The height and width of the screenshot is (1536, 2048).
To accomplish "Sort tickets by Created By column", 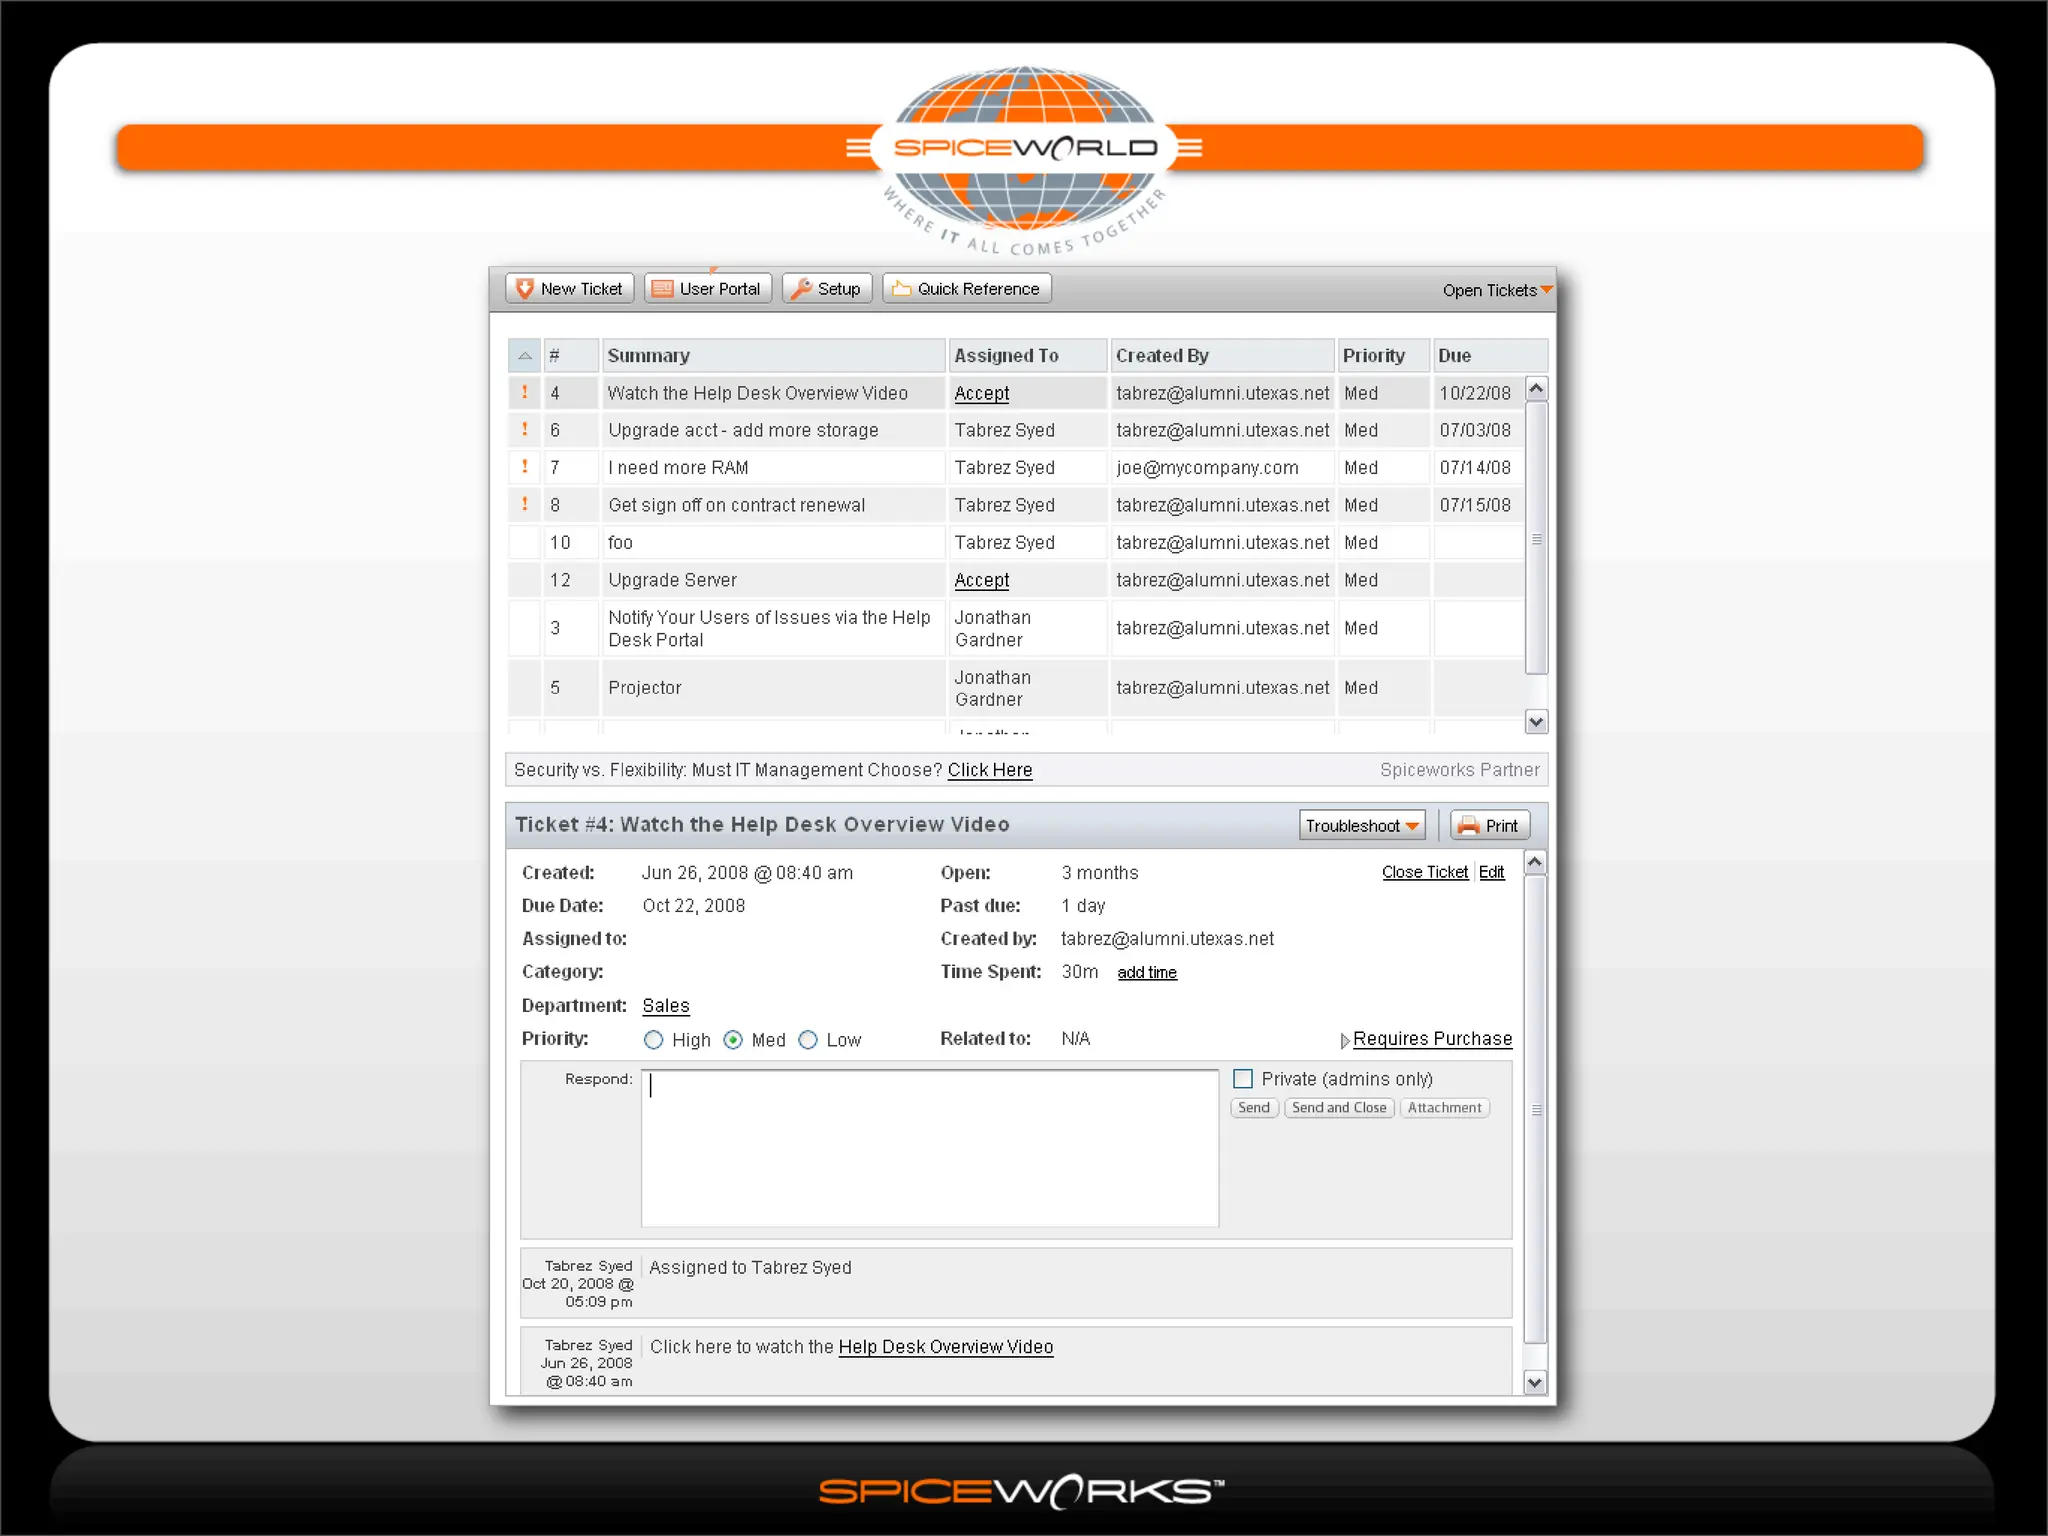I will 1222,356.
